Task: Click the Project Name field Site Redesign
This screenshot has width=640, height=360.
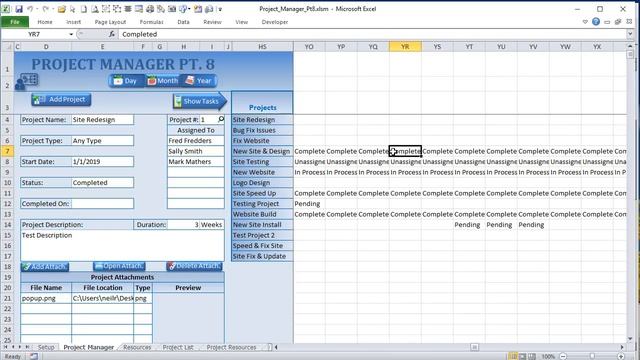Action: [x=102, y=120]
